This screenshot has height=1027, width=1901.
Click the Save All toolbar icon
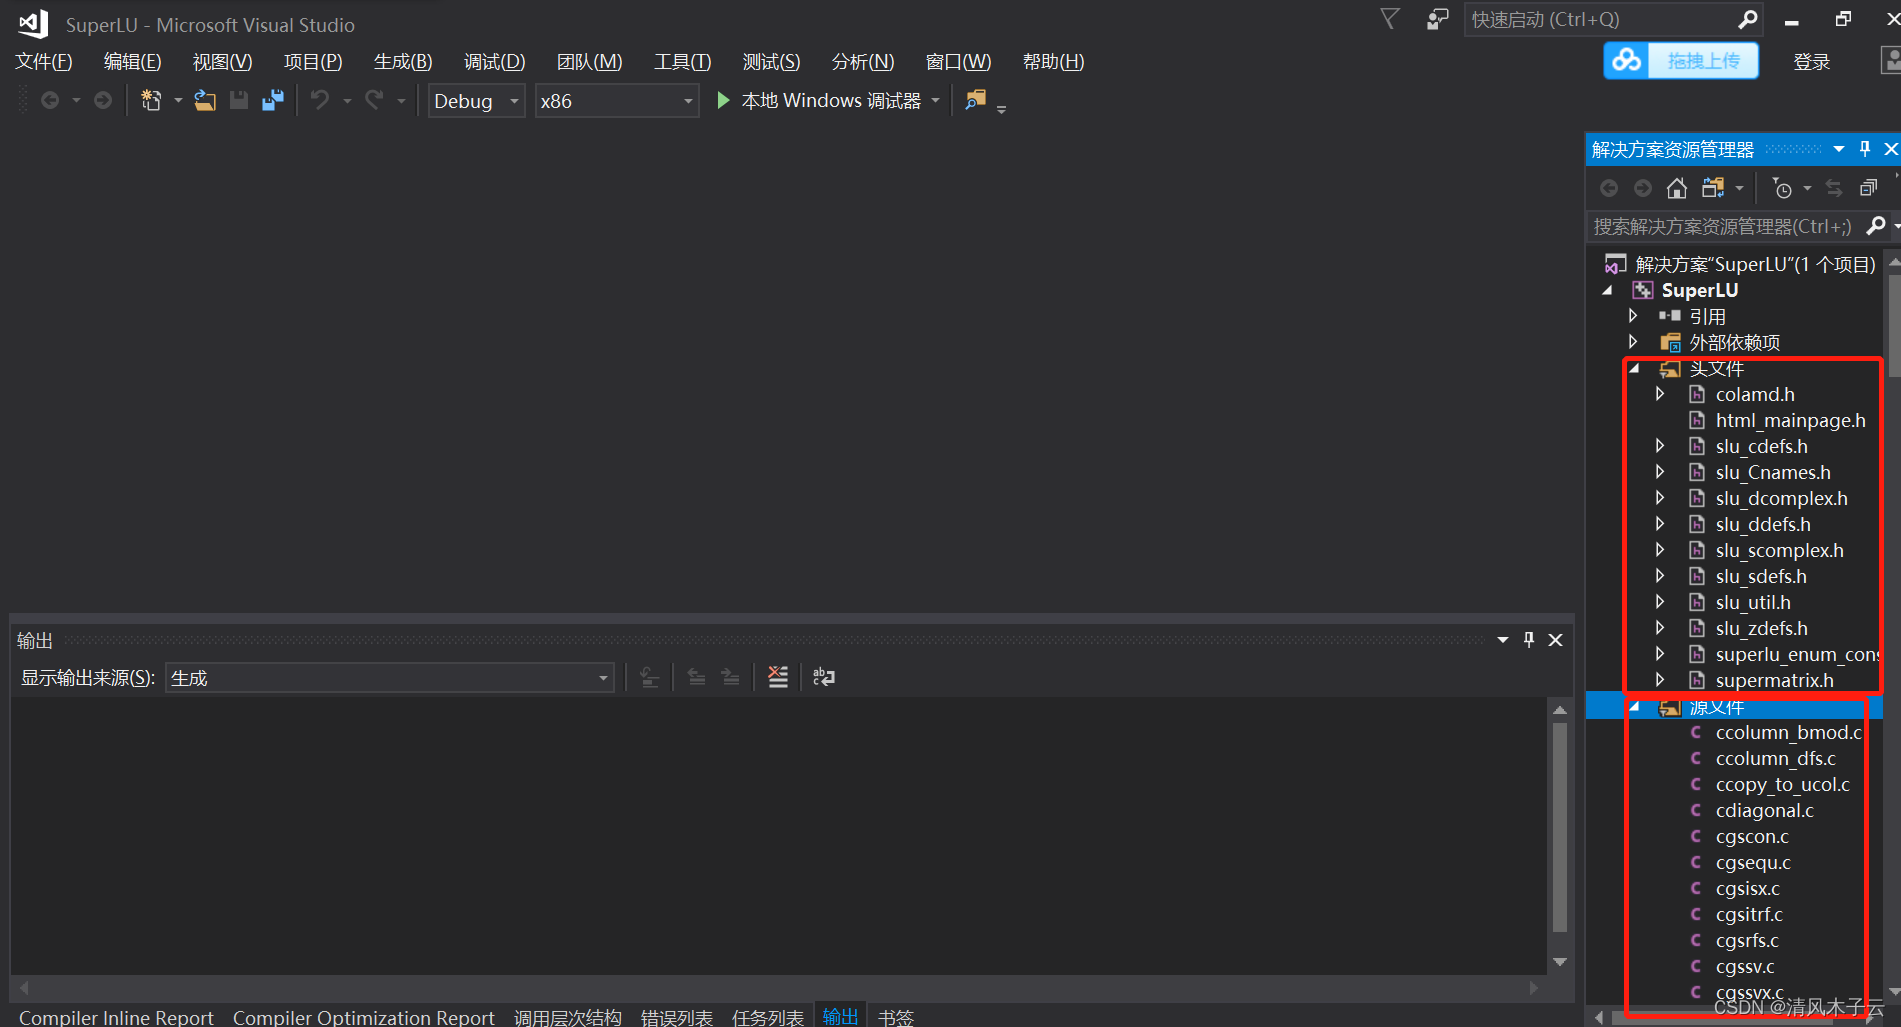(273, 100)
